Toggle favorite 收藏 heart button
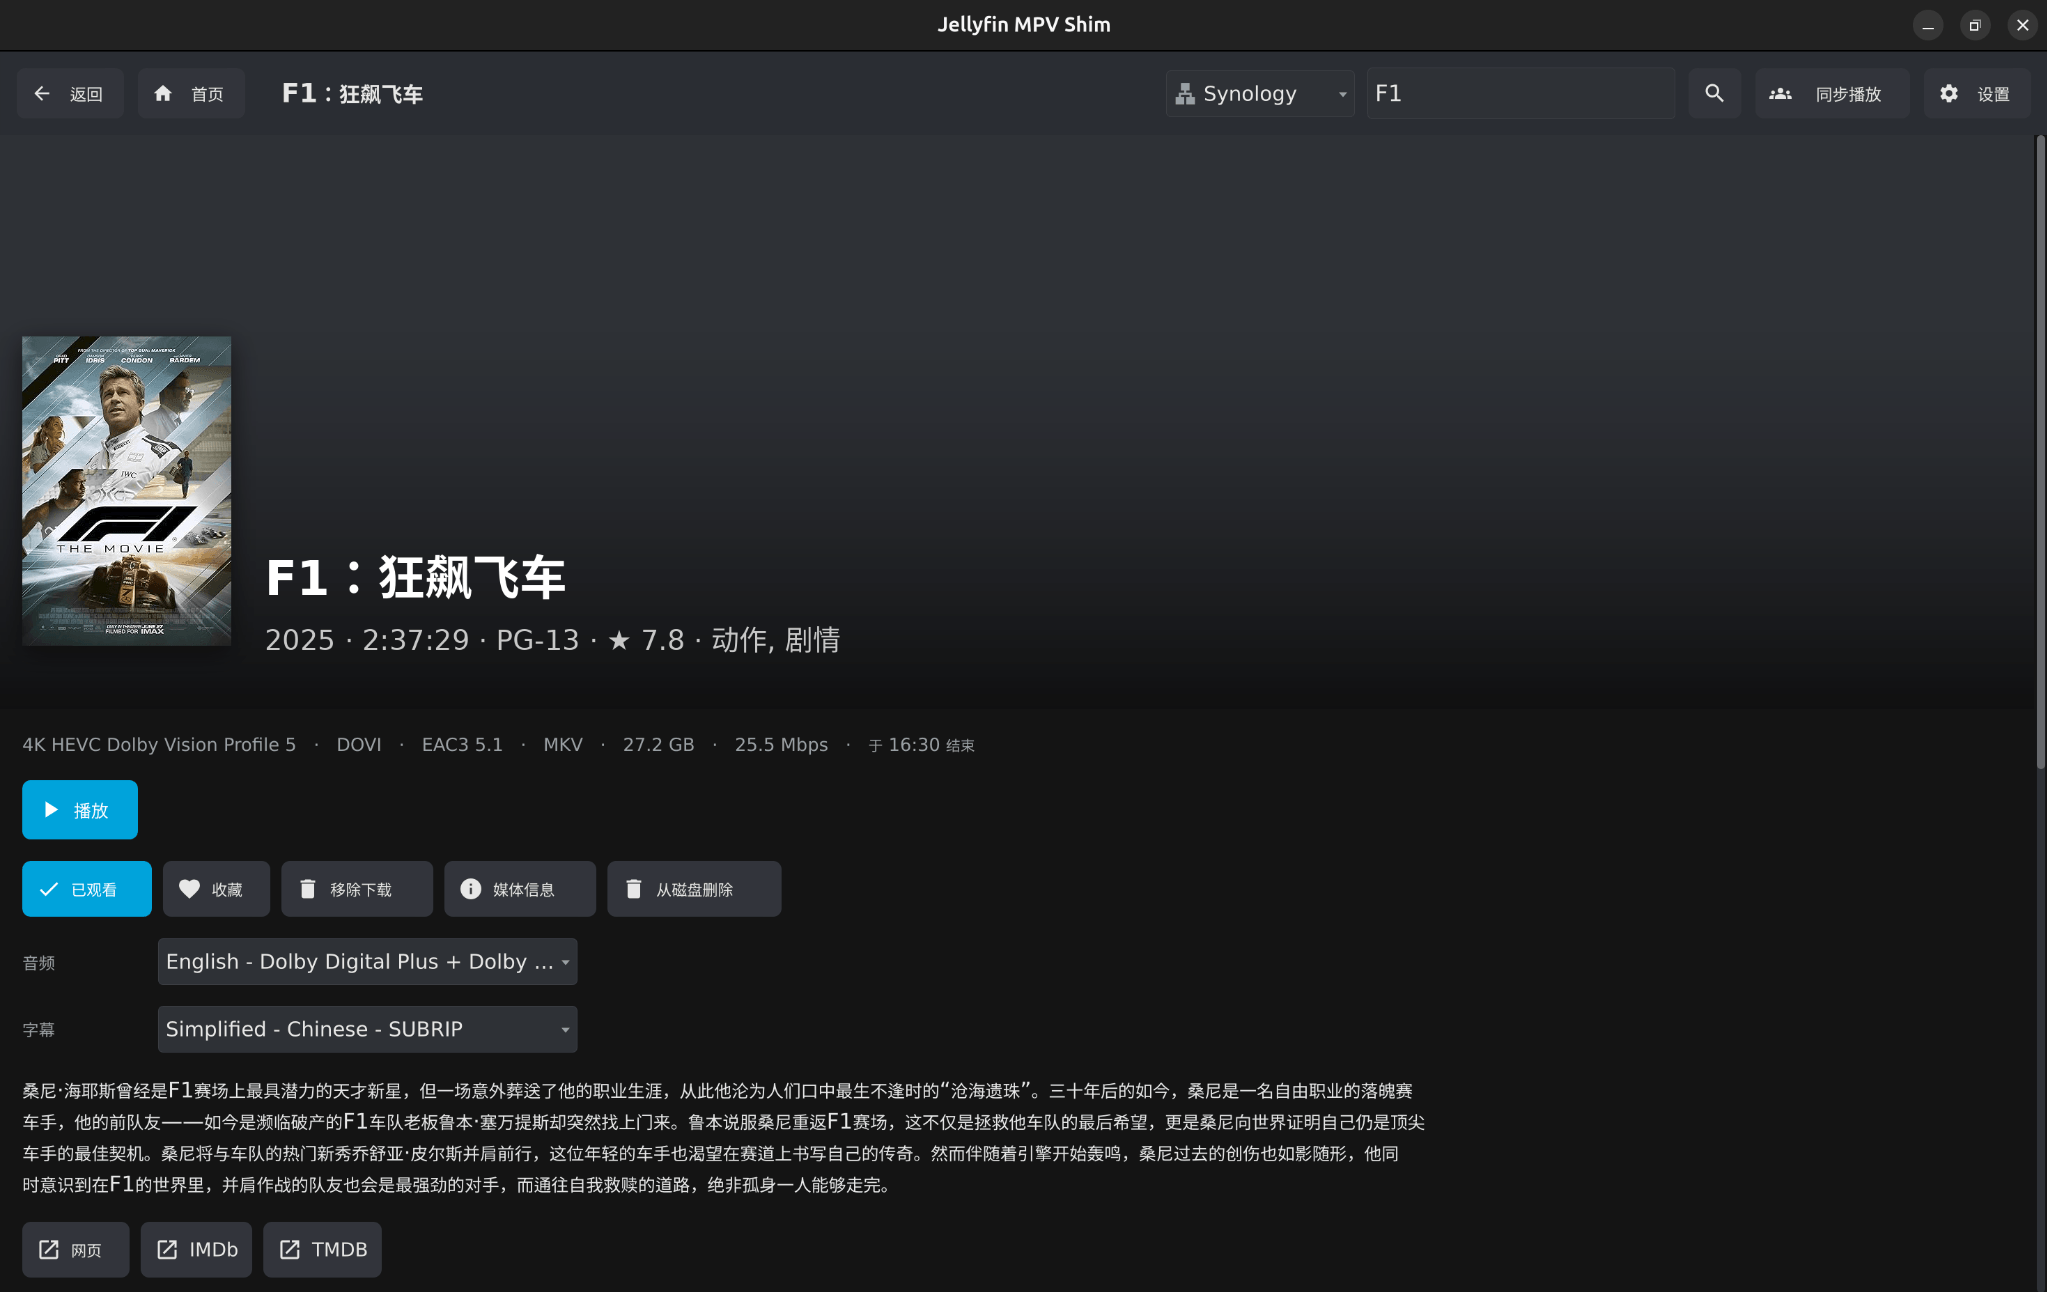The height and width of the screenshot is (1292, 2047). [x=216, y=889]
